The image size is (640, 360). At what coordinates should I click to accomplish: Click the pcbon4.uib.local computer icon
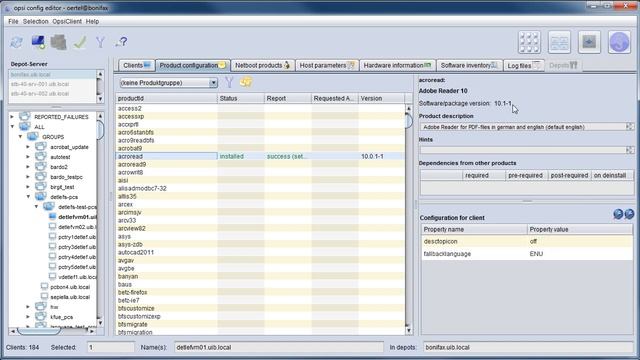[x=44, y=287]
